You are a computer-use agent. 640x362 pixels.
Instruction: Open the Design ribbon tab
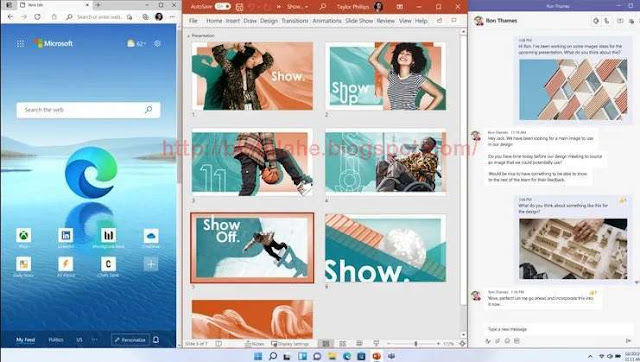(x=269, y=21)
